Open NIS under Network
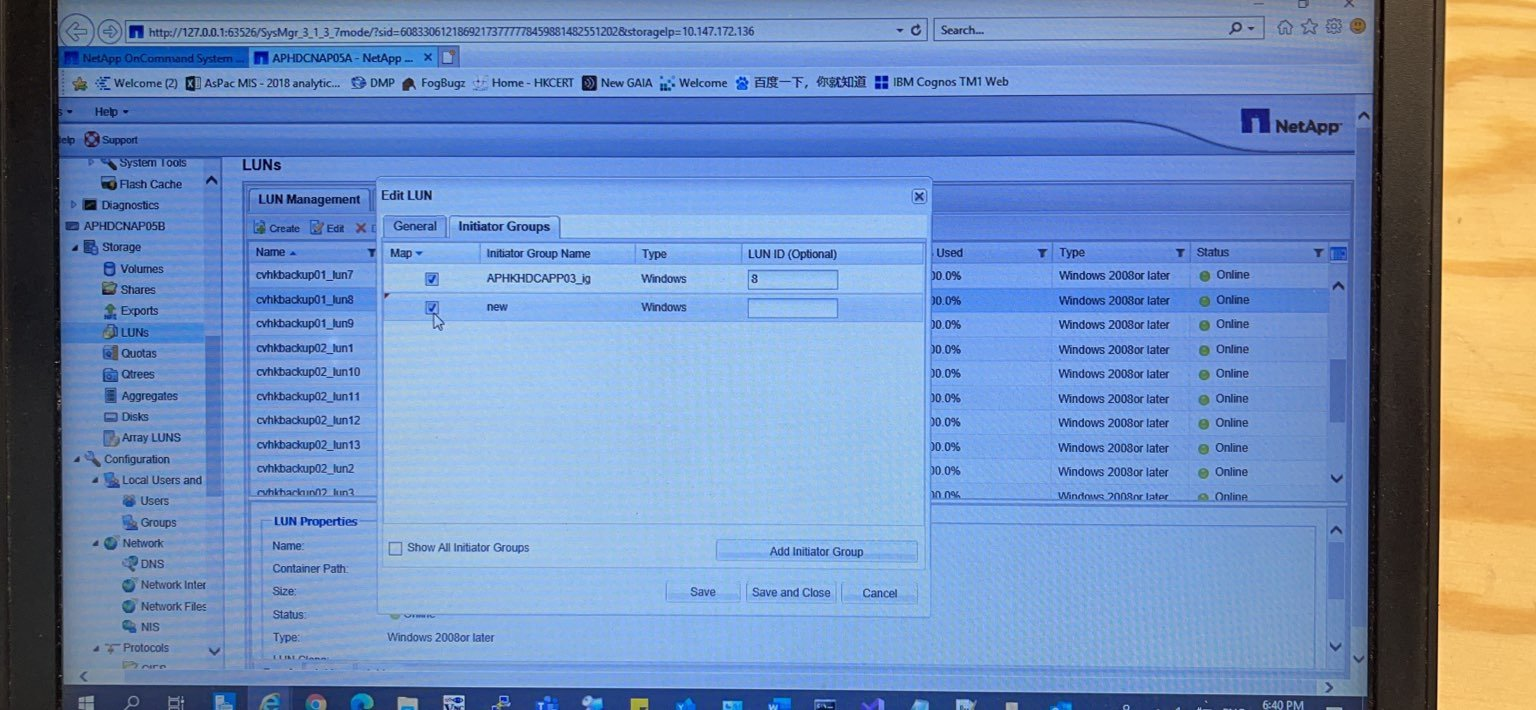Screen dimensions: 1536x710 click(150, 627)
